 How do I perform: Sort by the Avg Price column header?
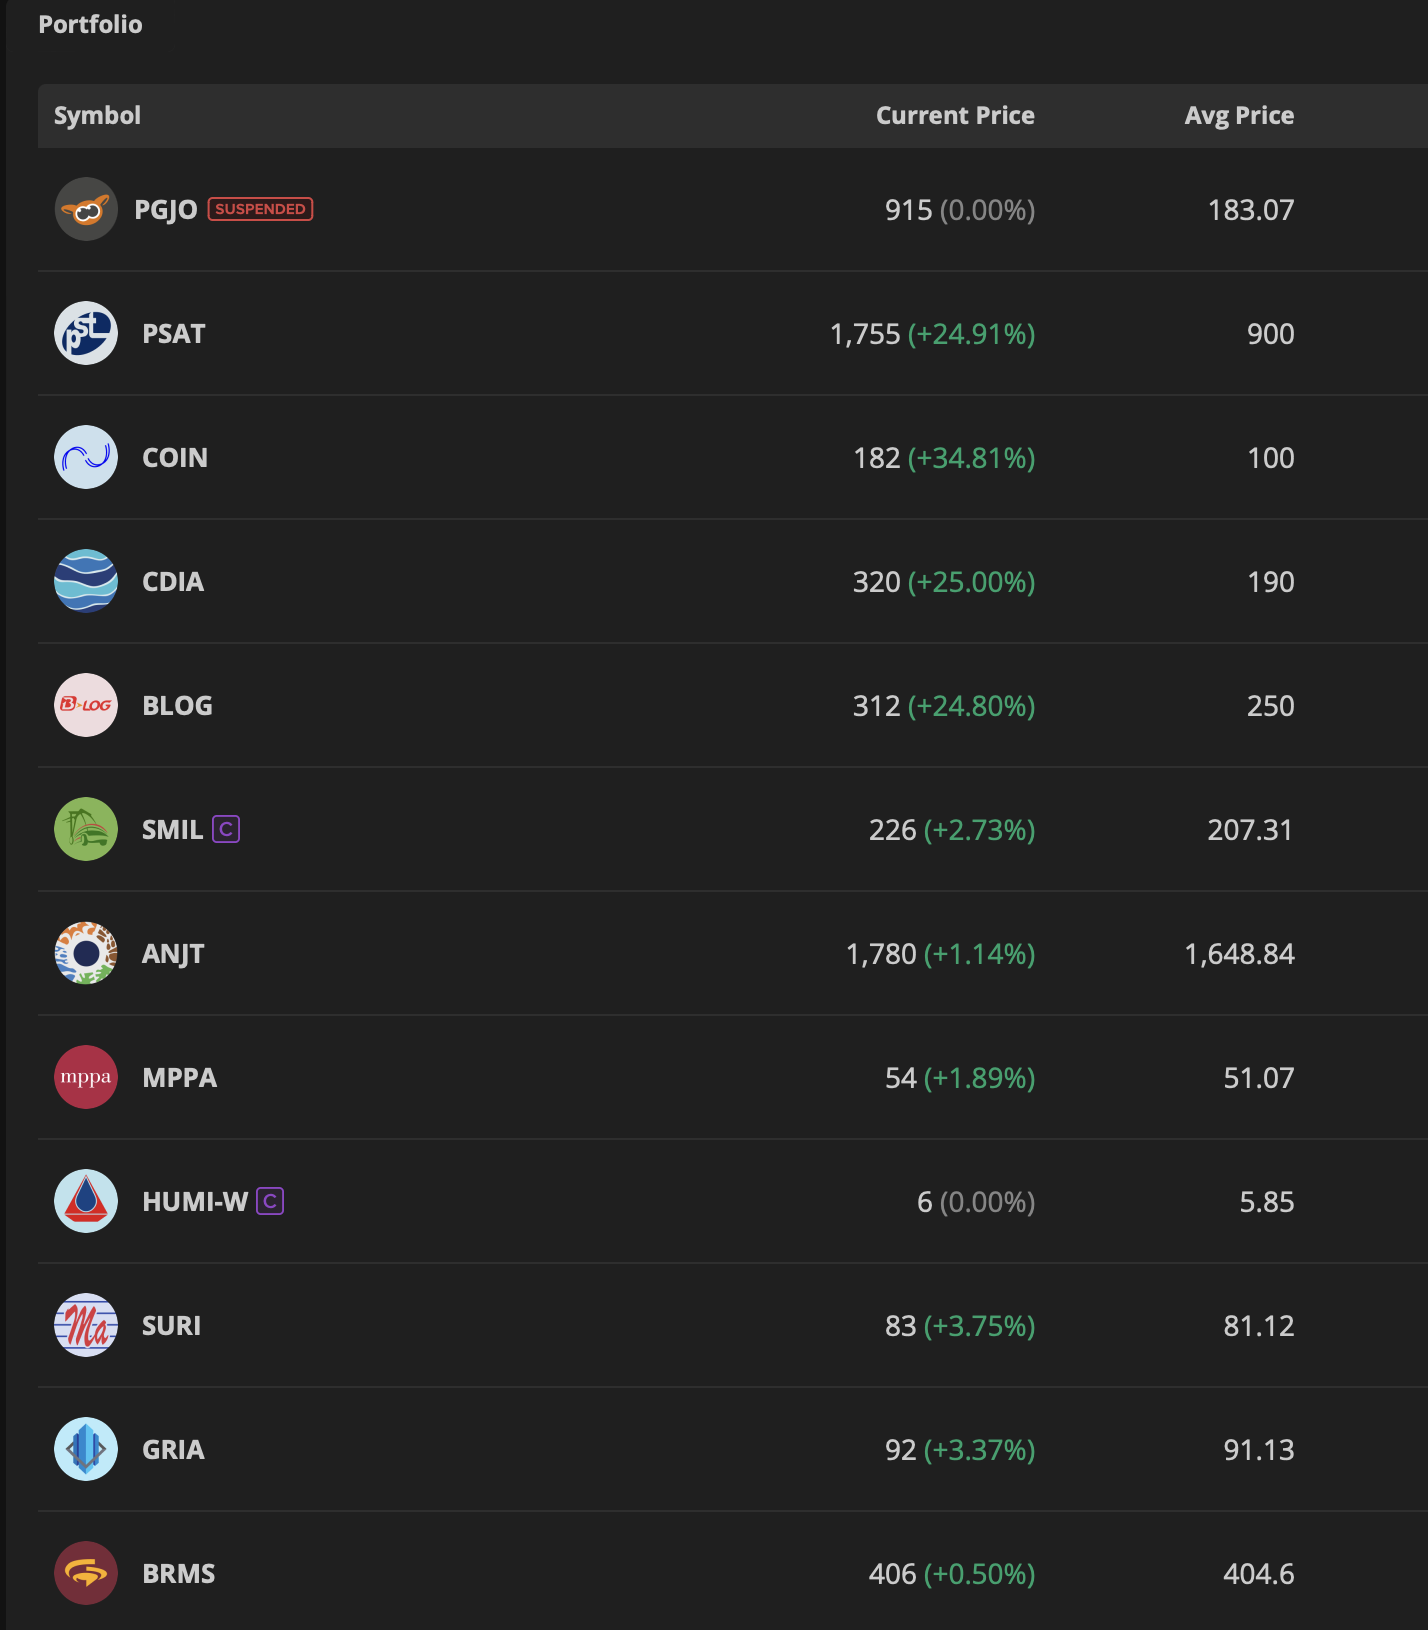click(x=1239, y=116)
